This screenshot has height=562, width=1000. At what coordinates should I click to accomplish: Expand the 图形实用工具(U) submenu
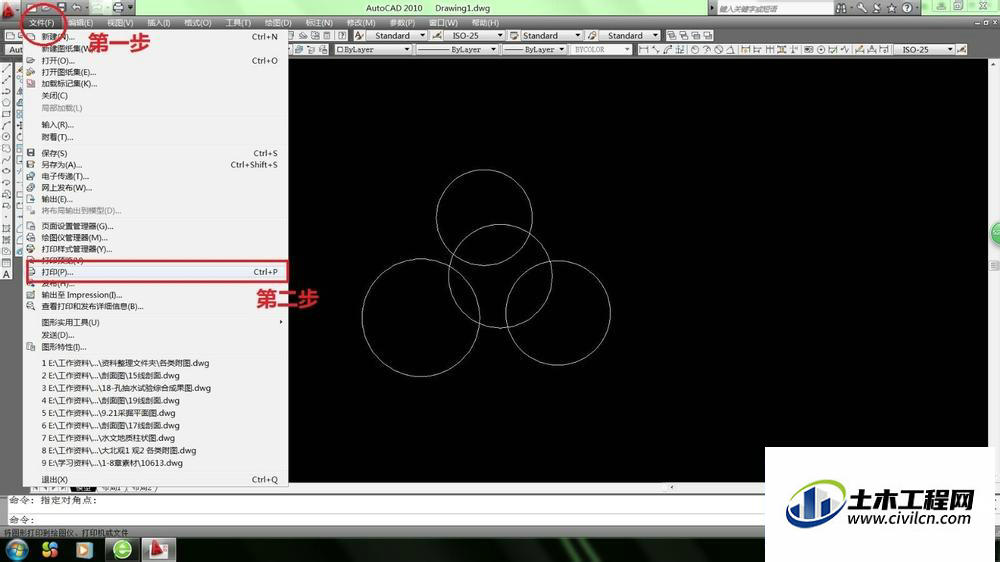pyautogui.click(x=156, y=323)
